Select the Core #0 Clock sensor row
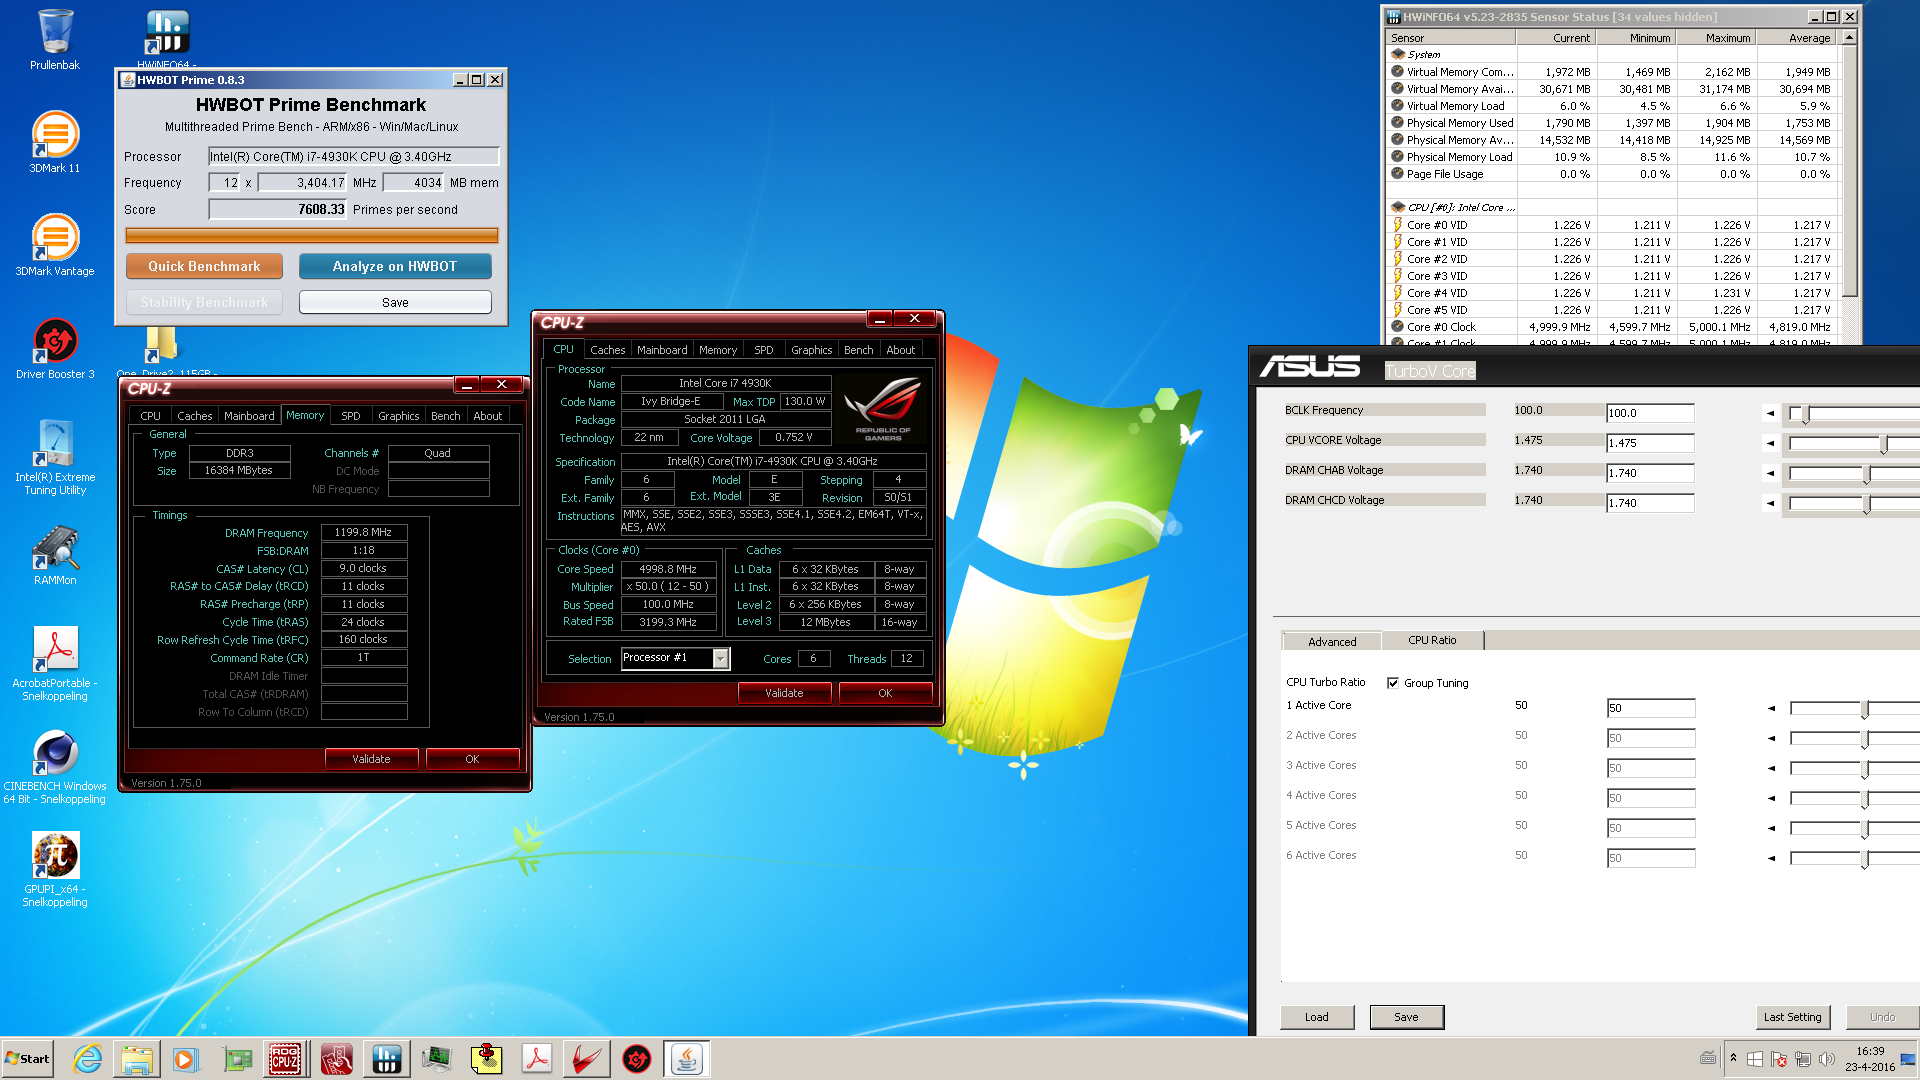The height and width of the screenshot is (1080, 1920). (1614, 327)
